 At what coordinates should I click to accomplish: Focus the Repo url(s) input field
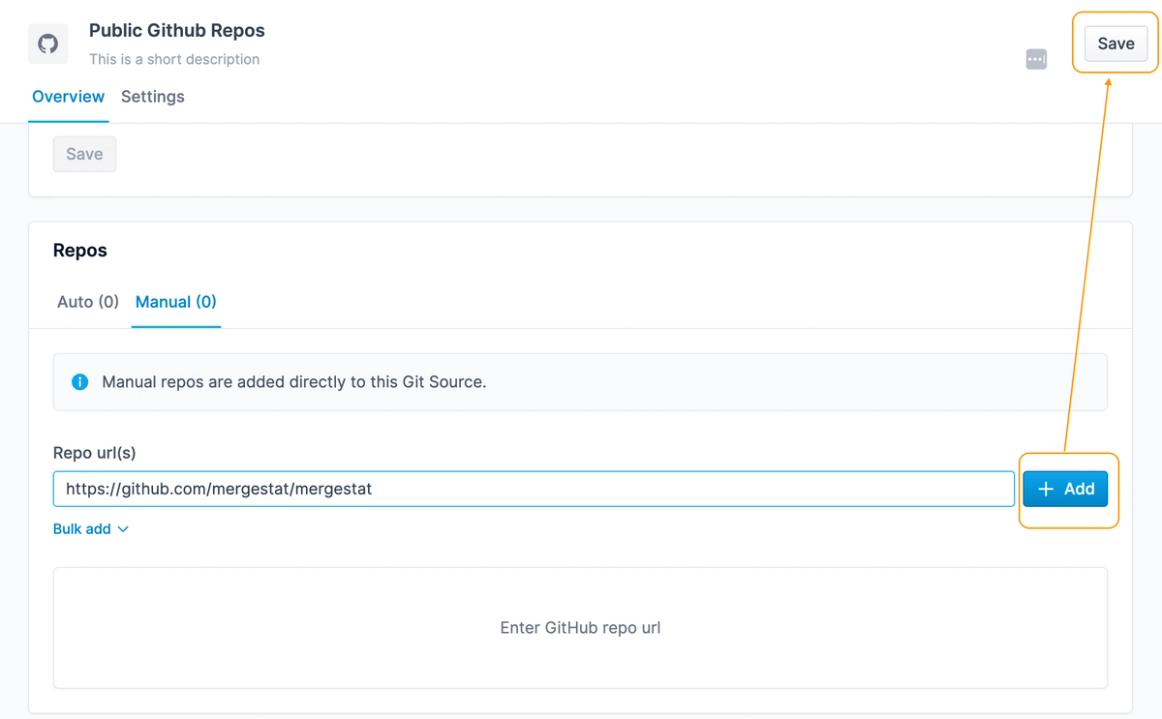[x=534, y=488]
